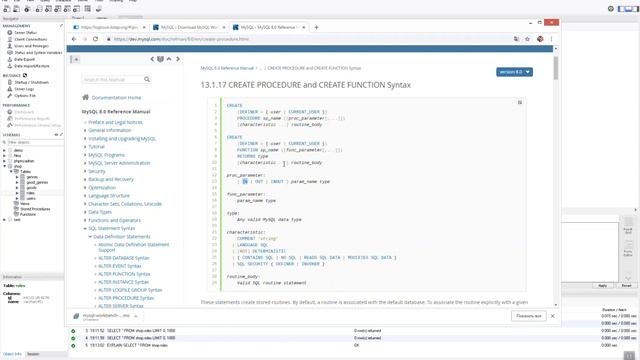The height and width of the screenshot is (360, 640).
Task: Open the Performance Dashboard item
Action: pos(24,112)
